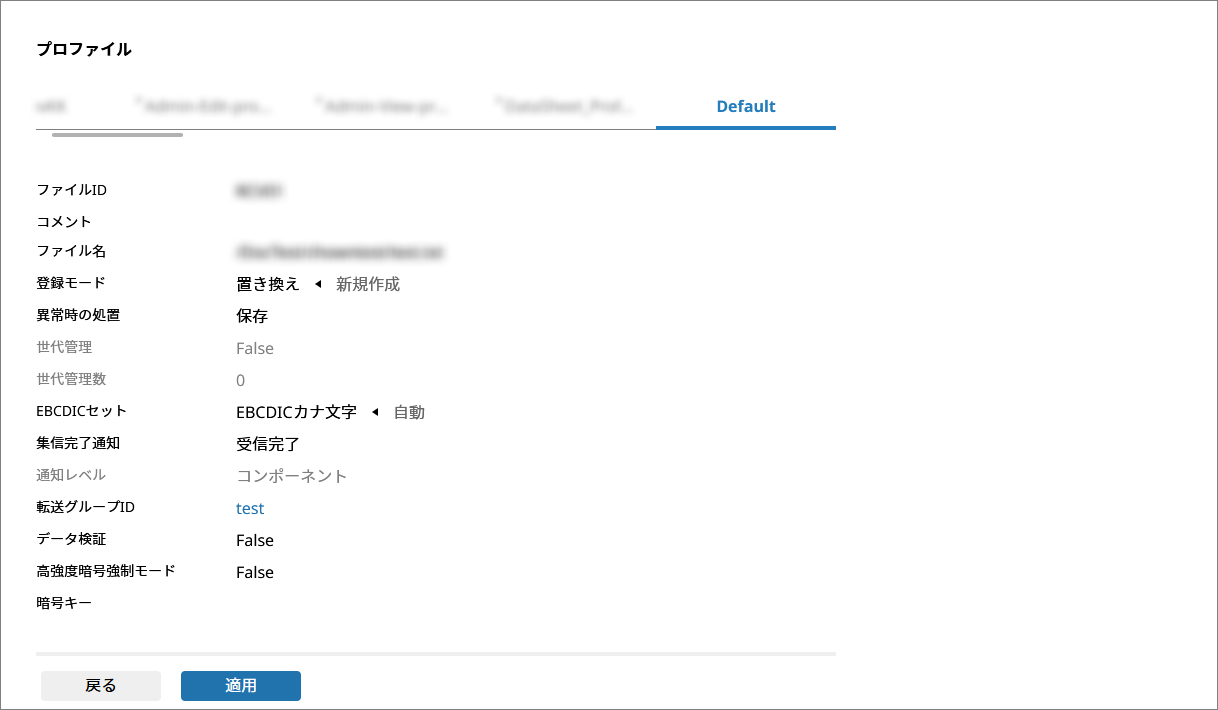Open the blurred Admin-Edit profile tab
Viewport: 1218px width, 710px height.
coord(207,106)
